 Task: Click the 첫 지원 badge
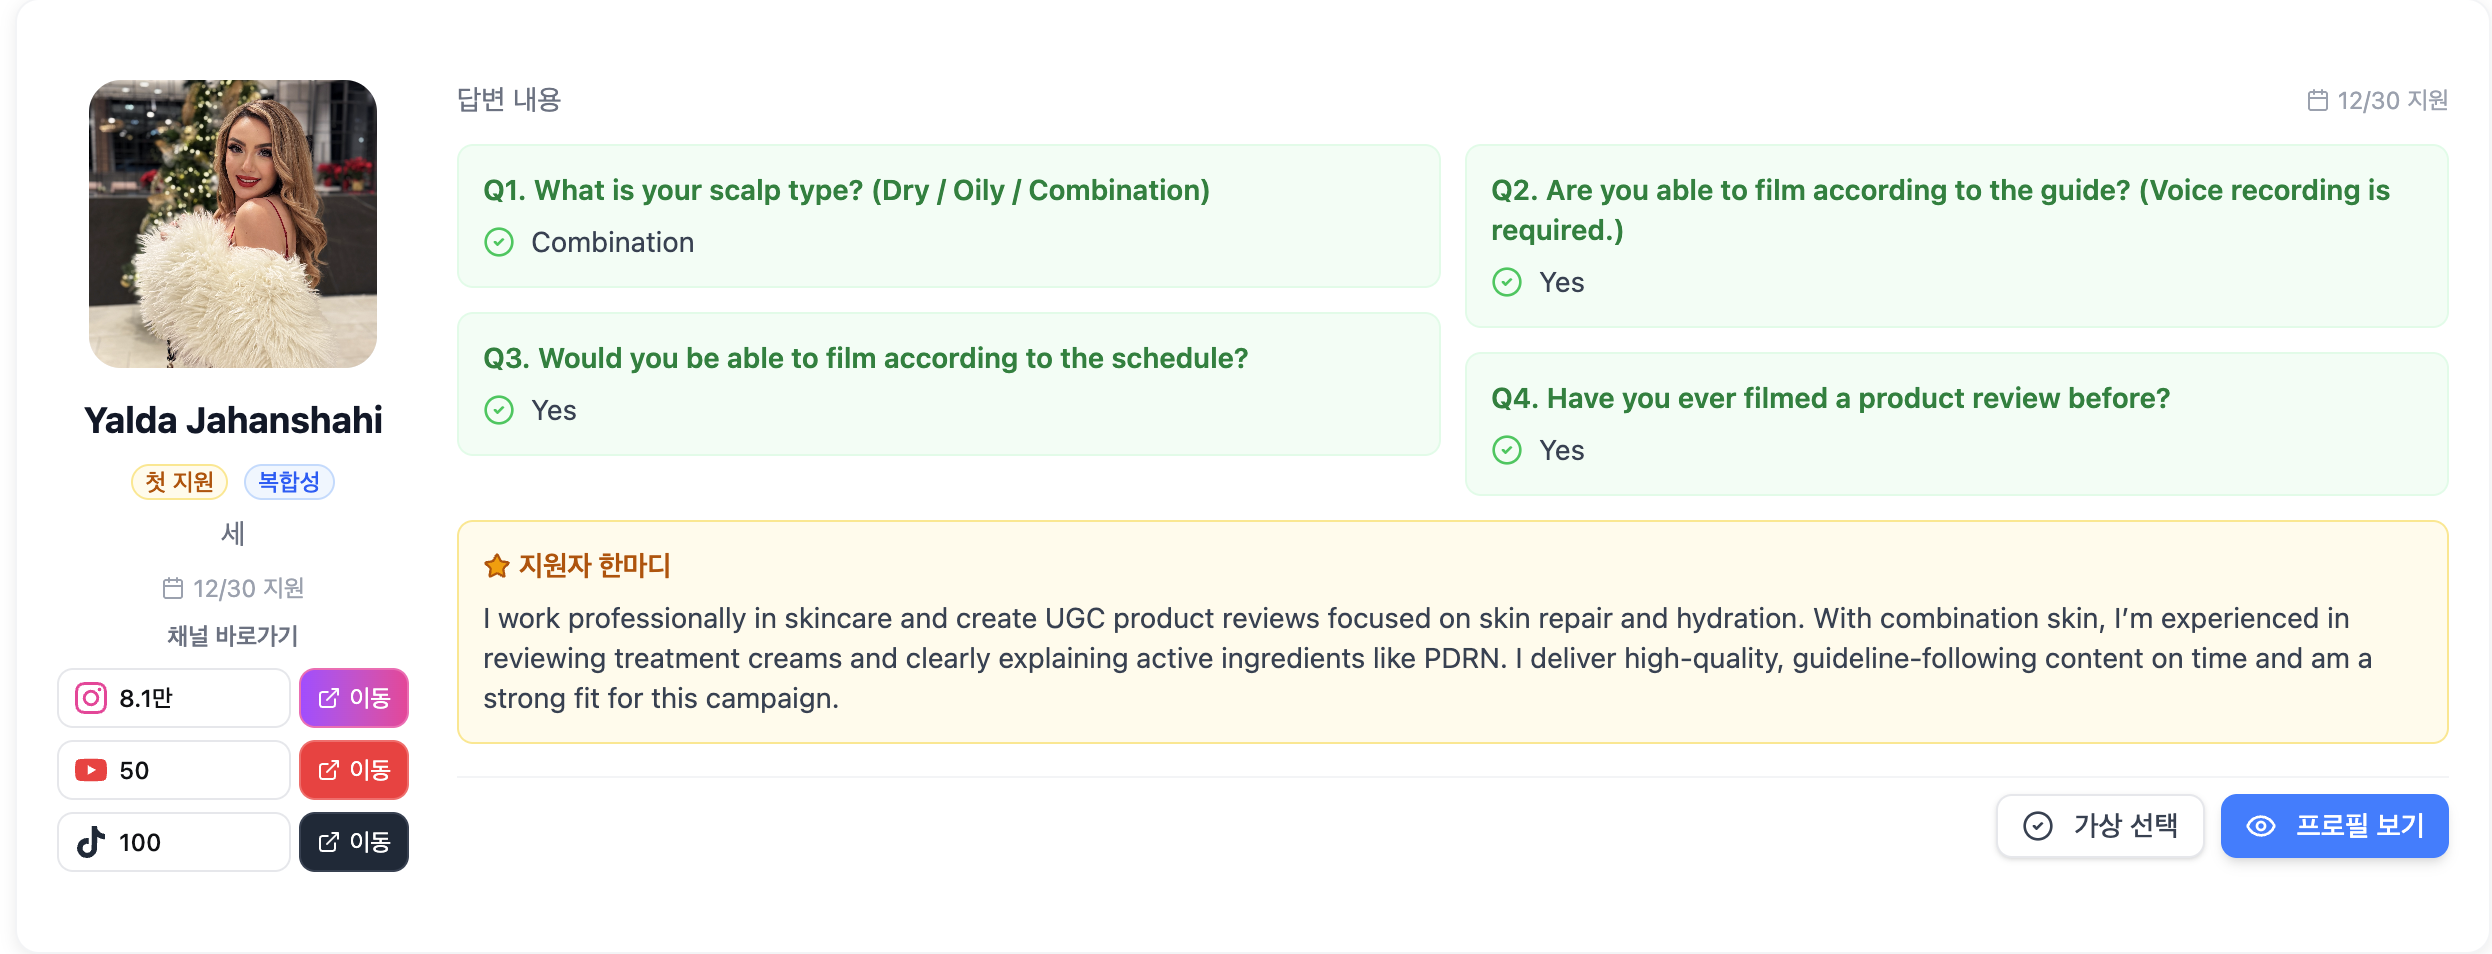(180, 482)
